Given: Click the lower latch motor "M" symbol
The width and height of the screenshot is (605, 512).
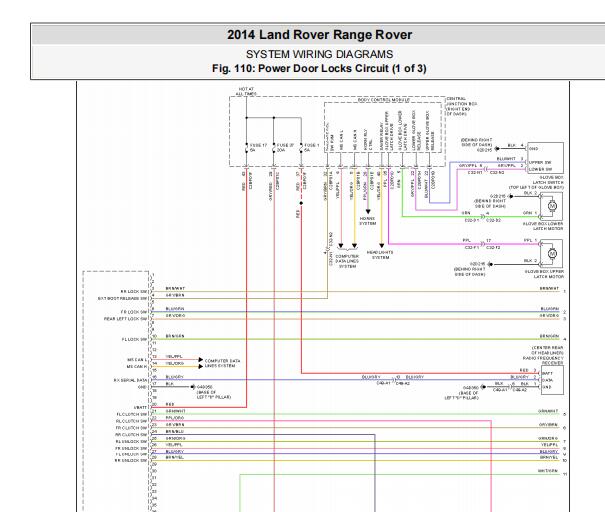Looking at the screenshot, I should coord(552,206).
